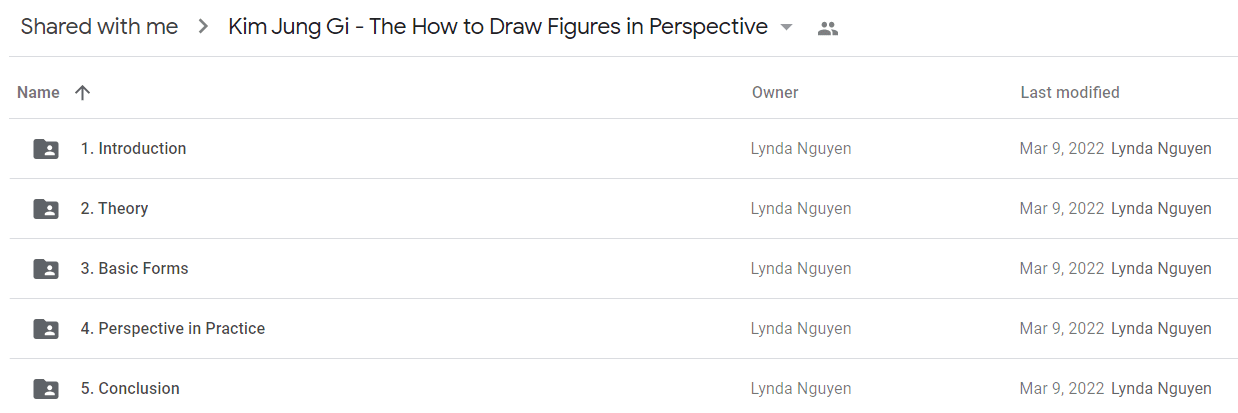
Task: Expand the folder title dropdown arrow
Action: coord(786,27)
